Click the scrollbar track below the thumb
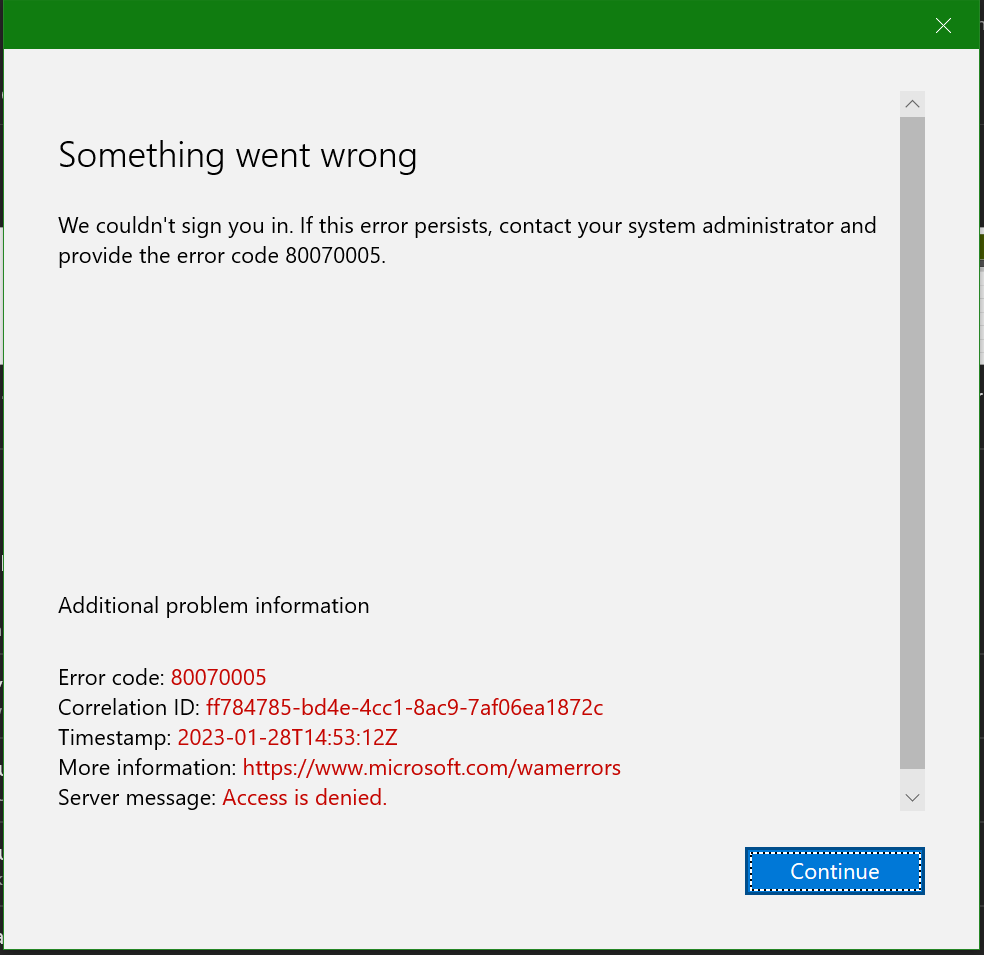984x955 pixels. (x=911, y=775)
